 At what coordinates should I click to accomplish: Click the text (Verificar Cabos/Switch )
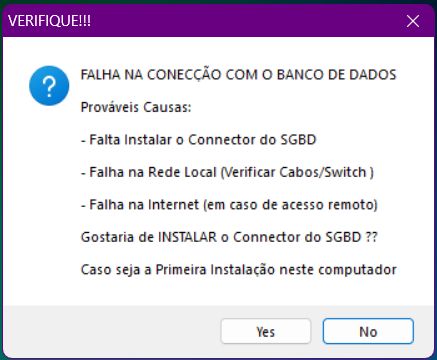click(x=297, y=172)
